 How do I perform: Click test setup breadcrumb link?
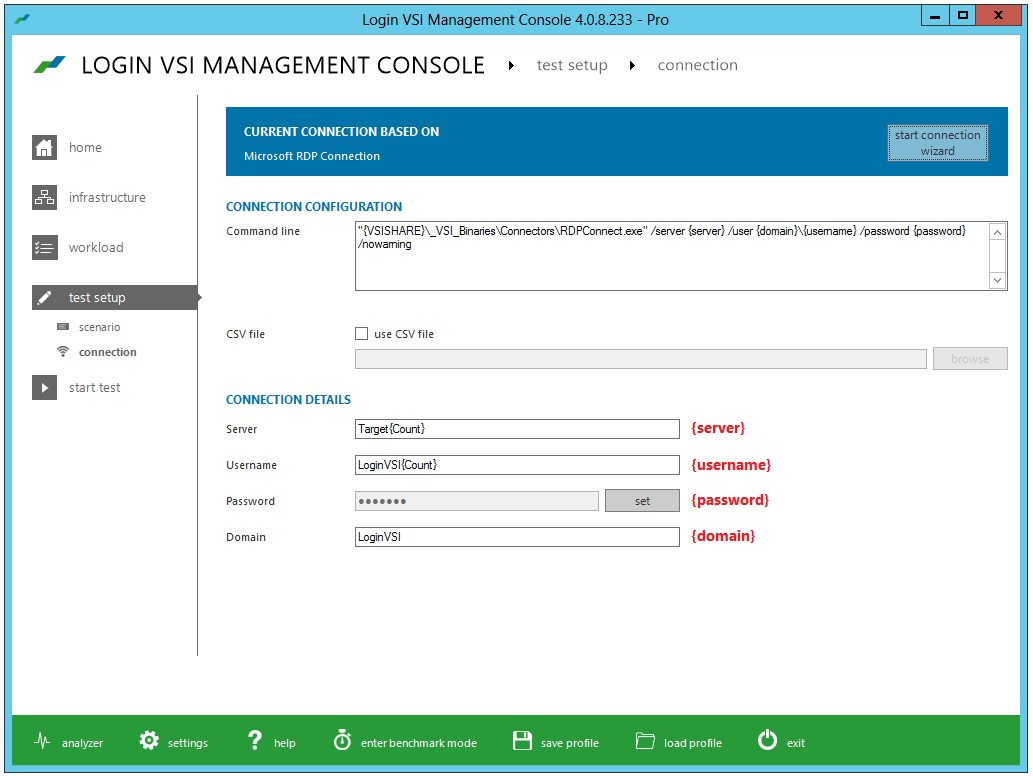point(572,65)
